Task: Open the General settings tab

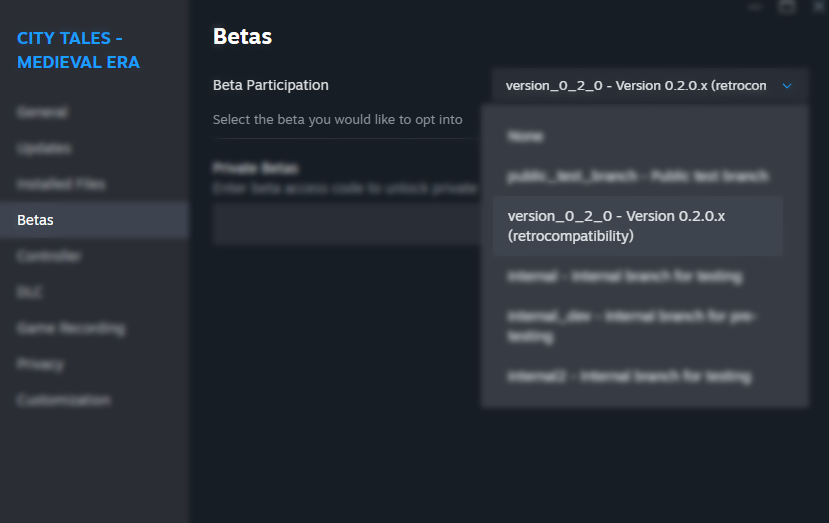Action: [42, 112]
